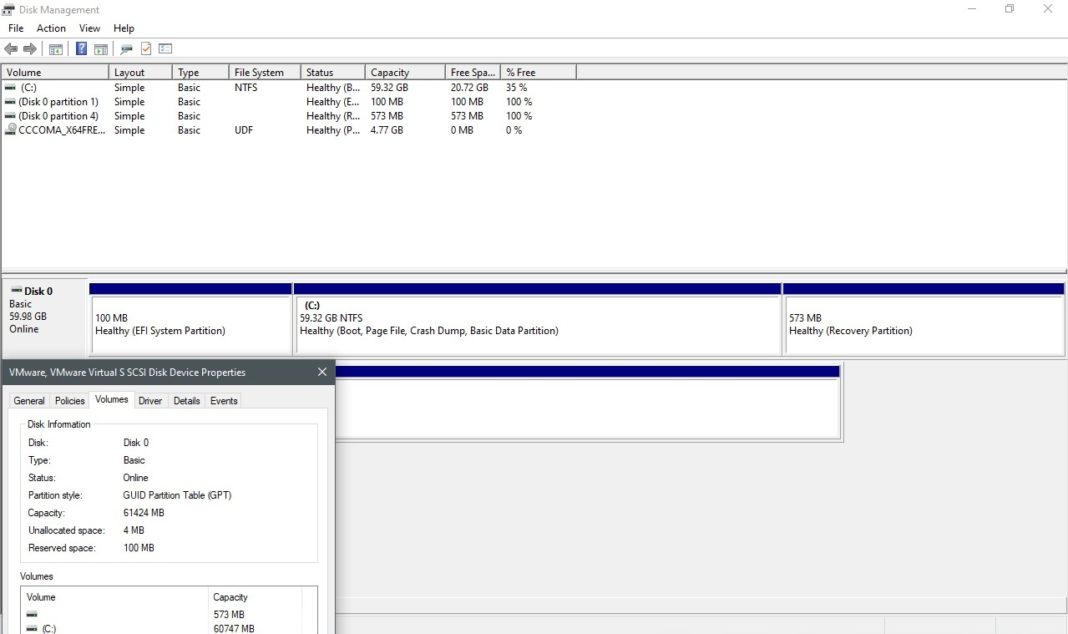Click the Forward navigation arrow
1068x634 pixels.
[28, 48]
